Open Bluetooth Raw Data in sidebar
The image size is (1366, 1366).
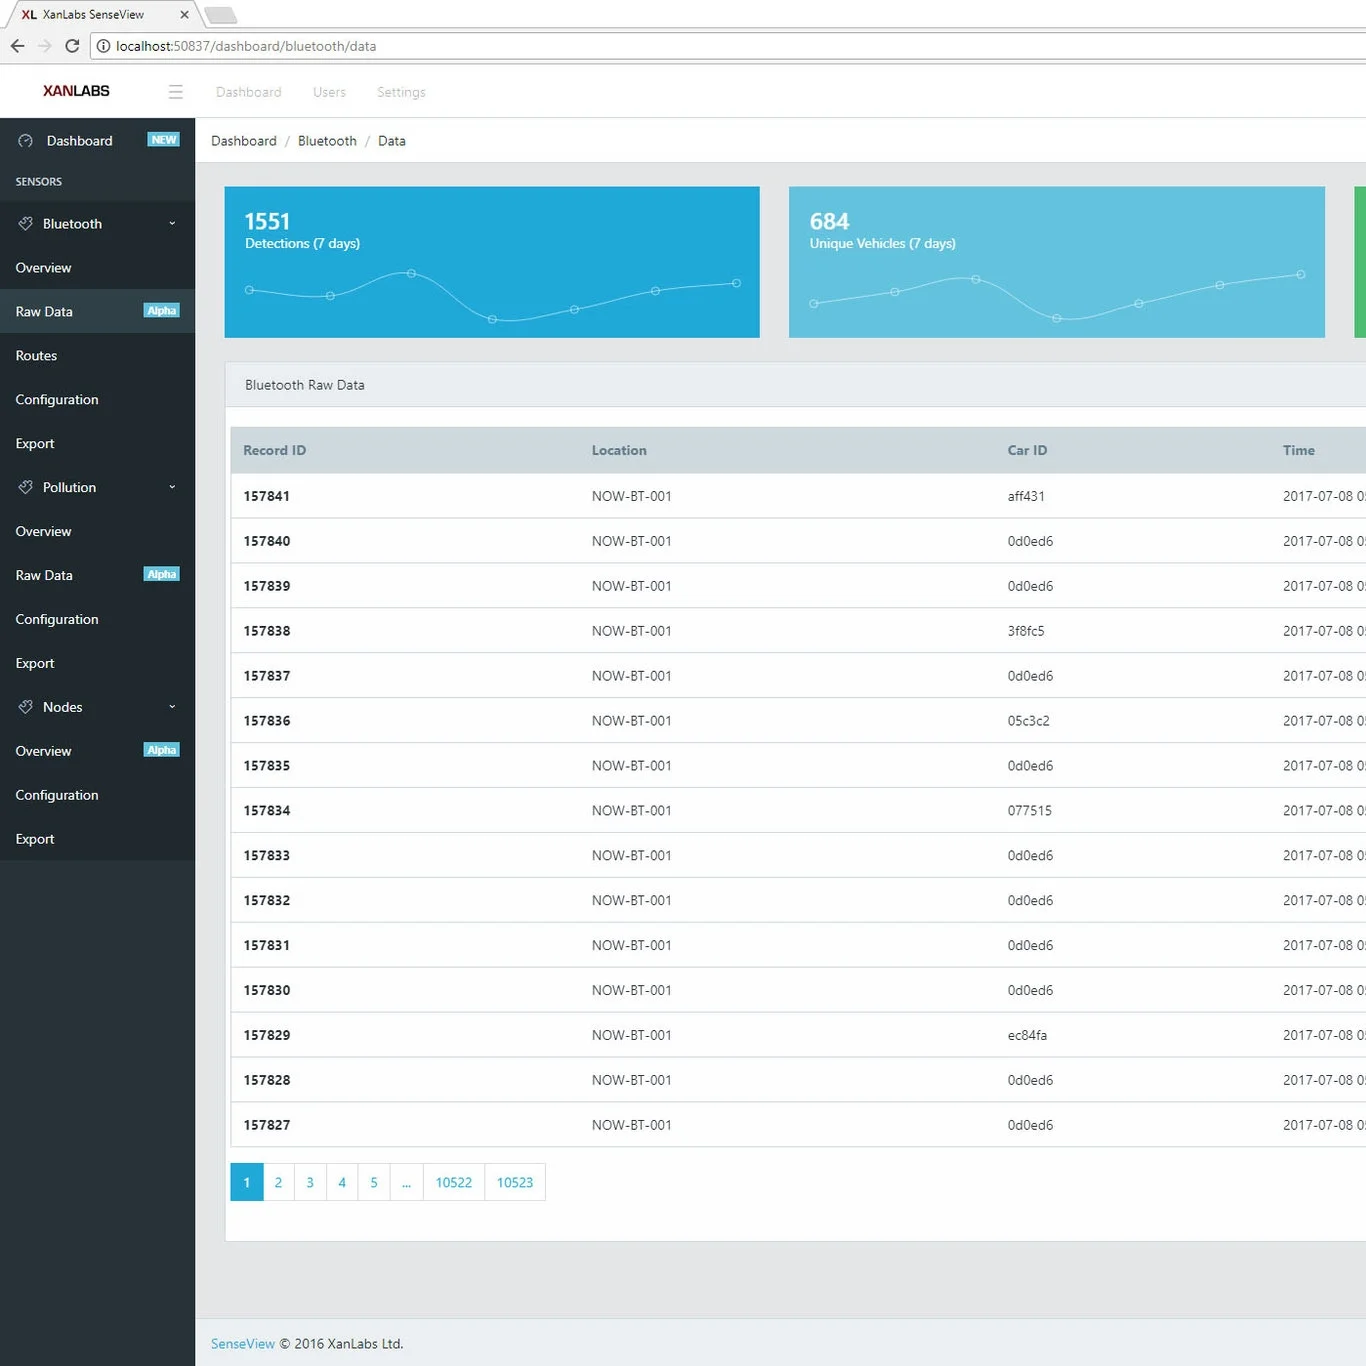[97, 312]
